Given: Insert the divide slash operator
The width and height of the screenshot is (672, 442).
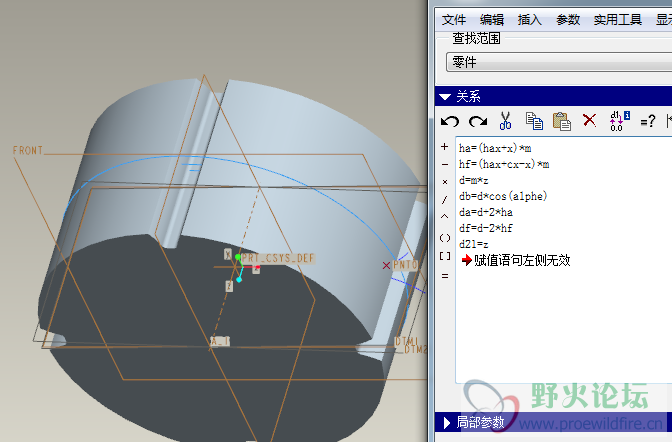Looking at the screenshot, I should (444, 199).
